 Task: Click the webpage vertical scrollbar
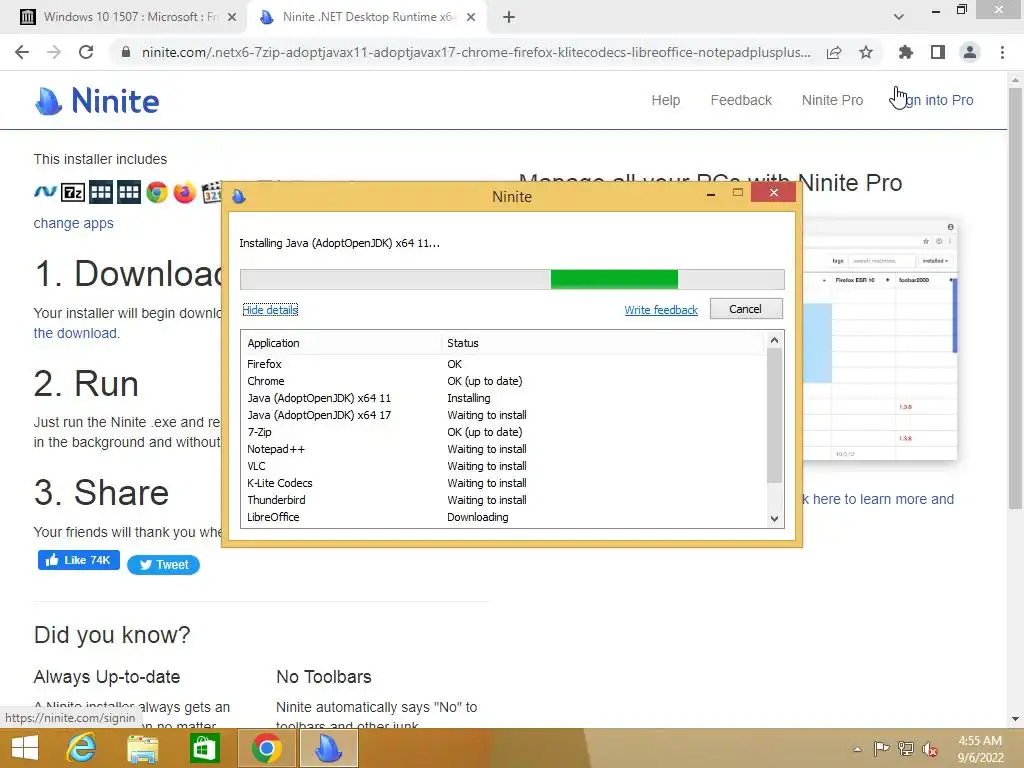(x=1015, y=297)
